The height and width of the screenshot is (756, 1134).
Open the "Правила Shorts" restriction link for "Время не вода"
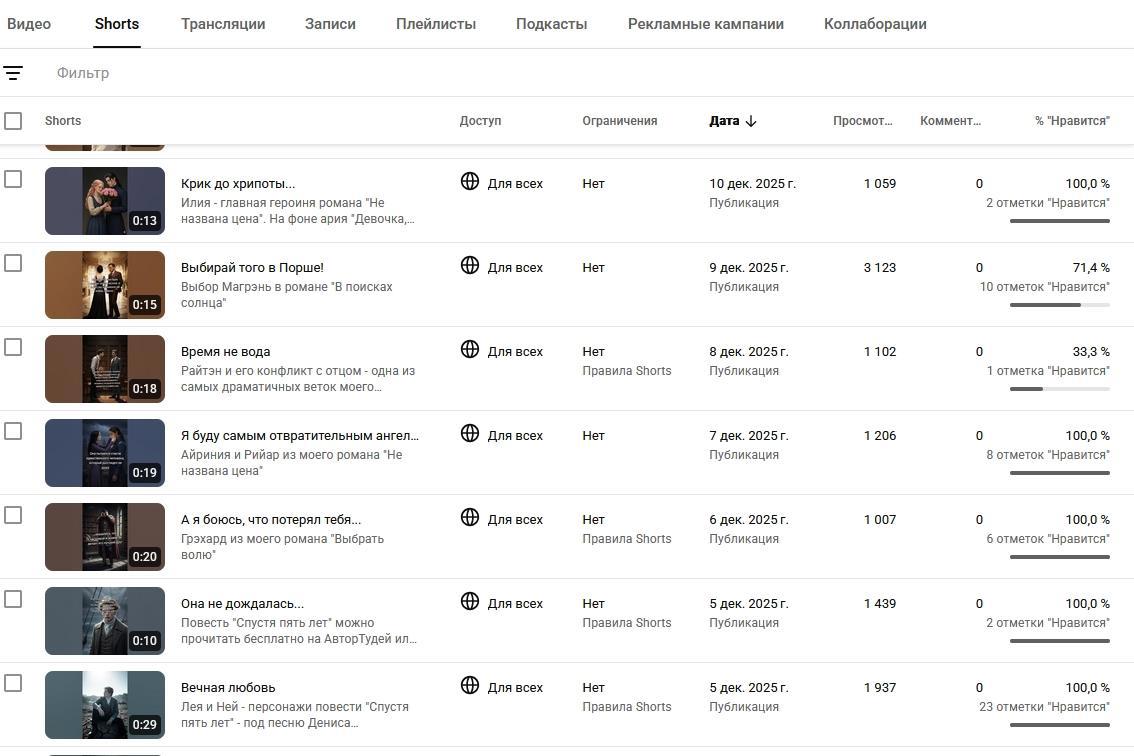(627, 371)
